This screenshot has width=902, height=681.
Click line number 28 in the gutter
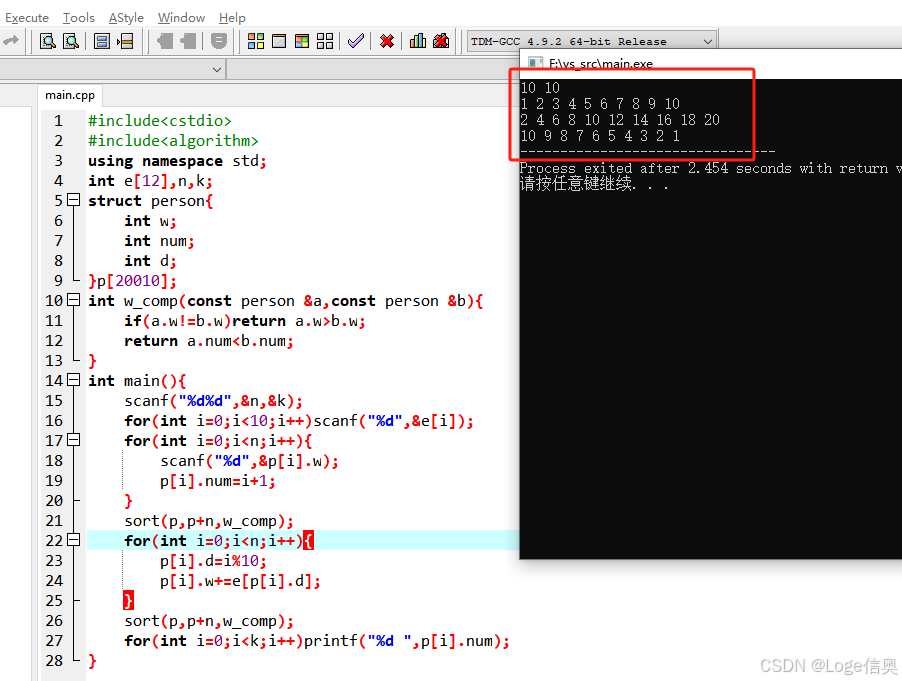coord(54,660)
